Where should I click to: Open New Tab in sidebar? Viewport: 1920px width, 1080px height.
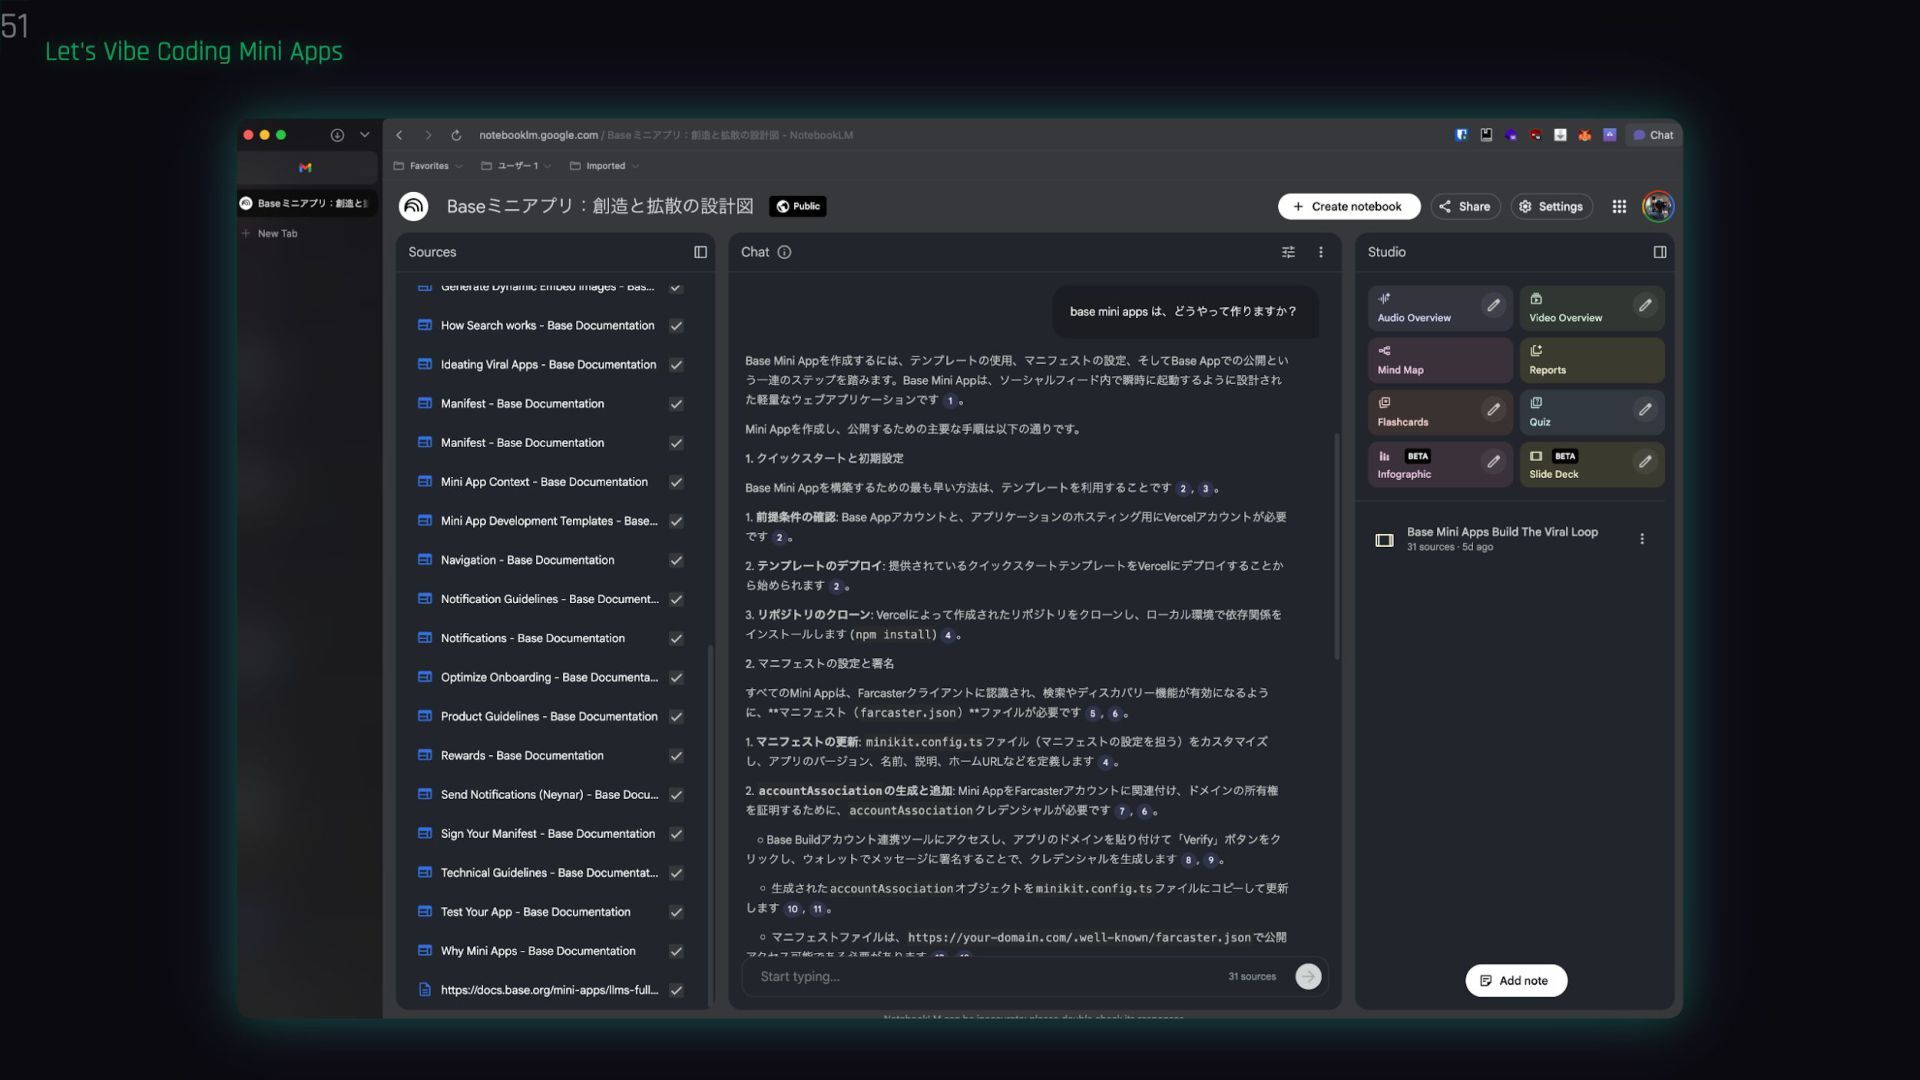point(276,233)
